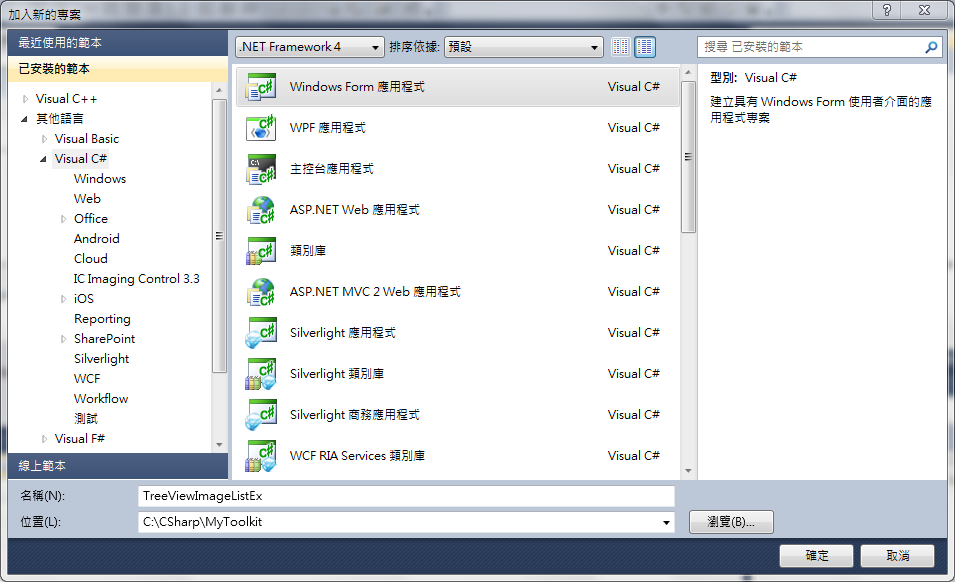Click the 確定 OK button
The width and height of the screenshot is (955, 582).
click(817, 556)
